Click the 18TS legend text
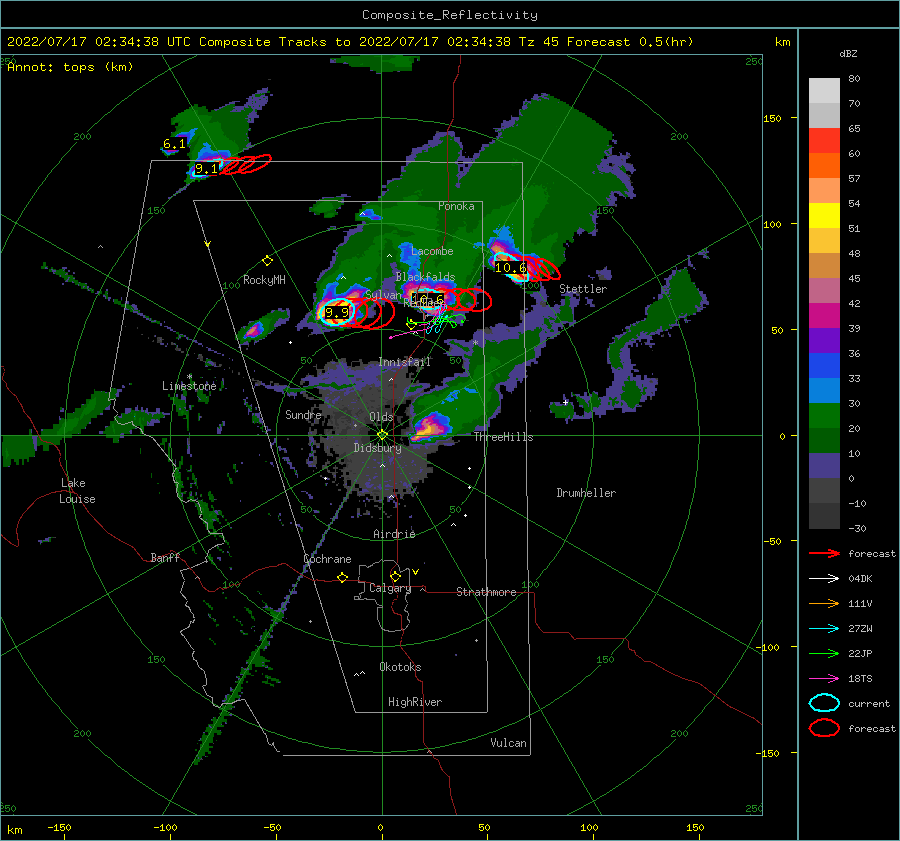The image size is (900, 841). [x=860, y=679]
